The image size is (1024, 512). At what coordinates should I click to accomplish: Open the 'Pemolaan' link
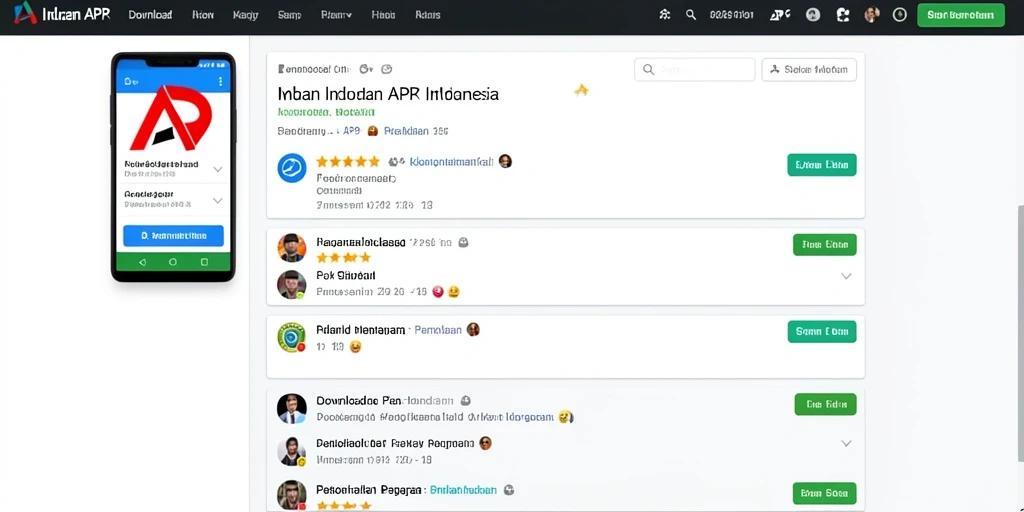click(x=438, y=330)
